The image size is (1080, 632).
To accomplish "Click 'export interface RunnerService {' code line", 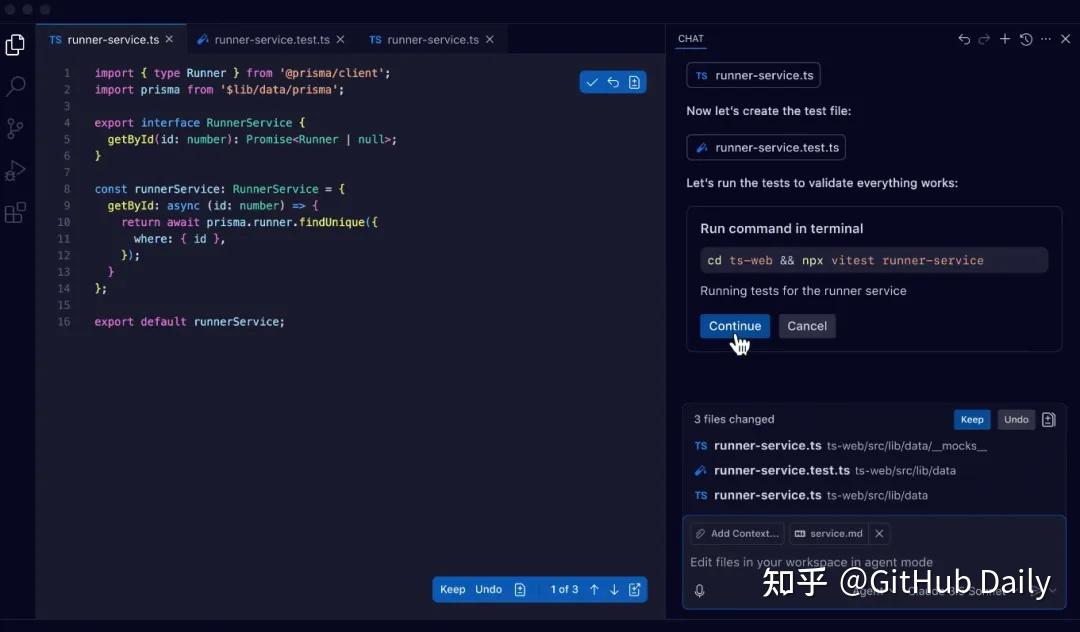I will [200, 123].
